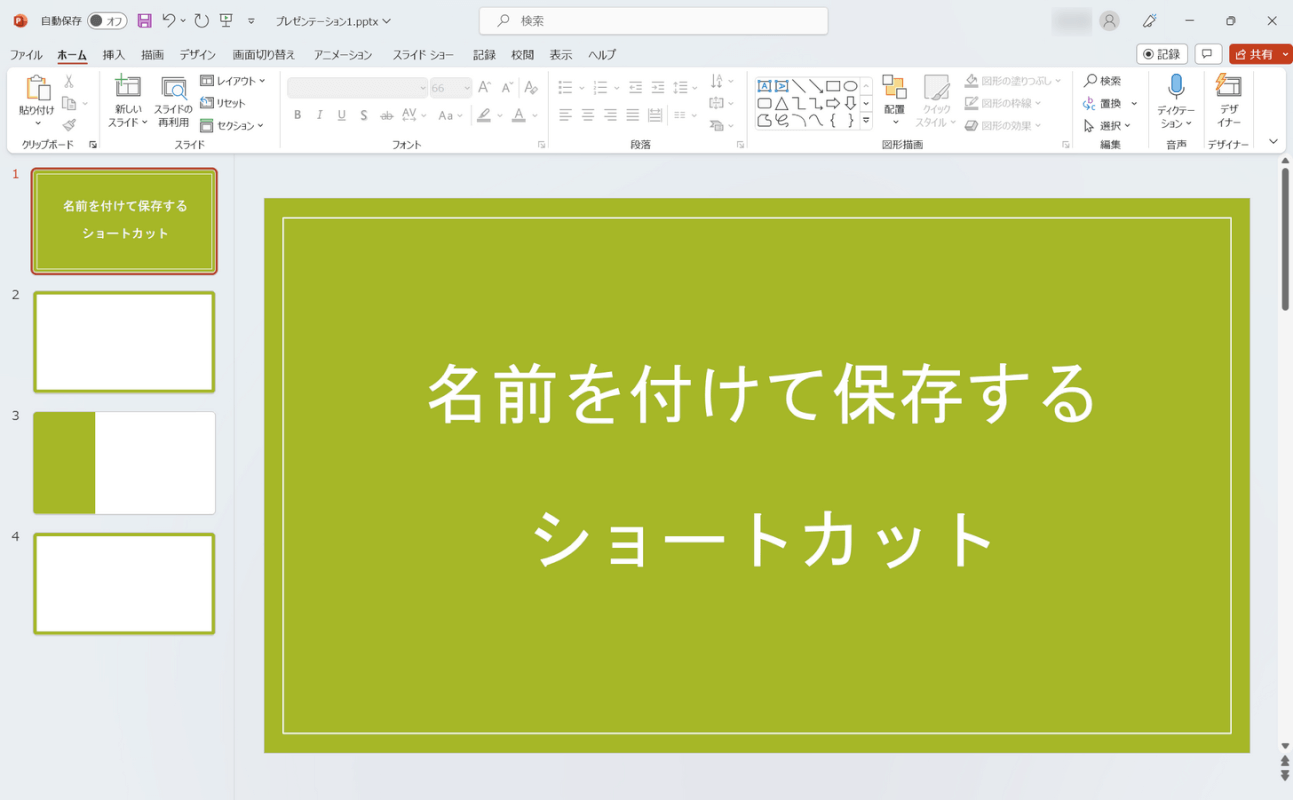This screenshot has height=800, width=1293.
Task: Click the Align Right paragraph icon
Action: (610, 116)
